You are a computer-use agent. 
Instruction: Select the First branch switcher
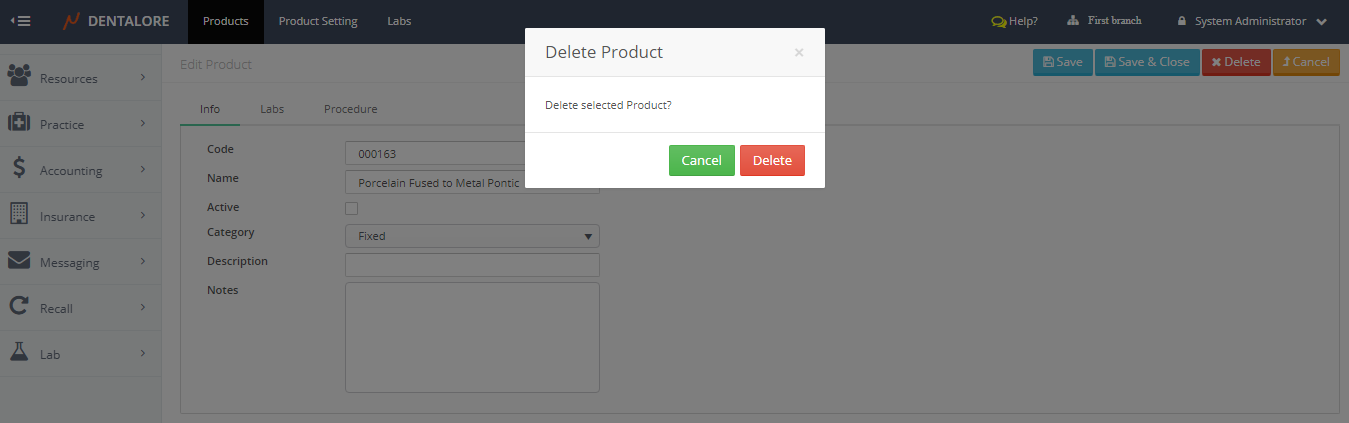1104,21
